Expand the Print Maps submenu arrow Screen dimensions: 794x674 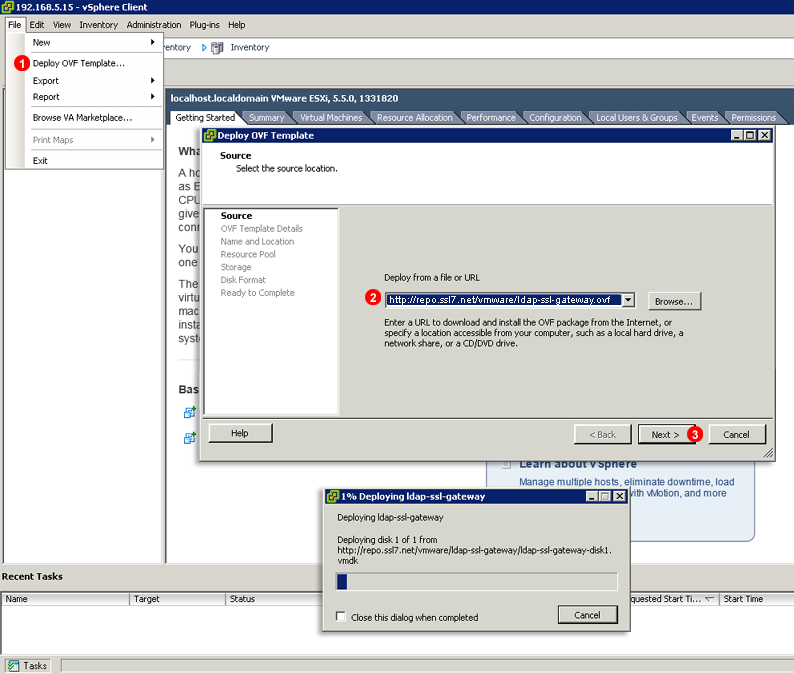click(152, 139)
